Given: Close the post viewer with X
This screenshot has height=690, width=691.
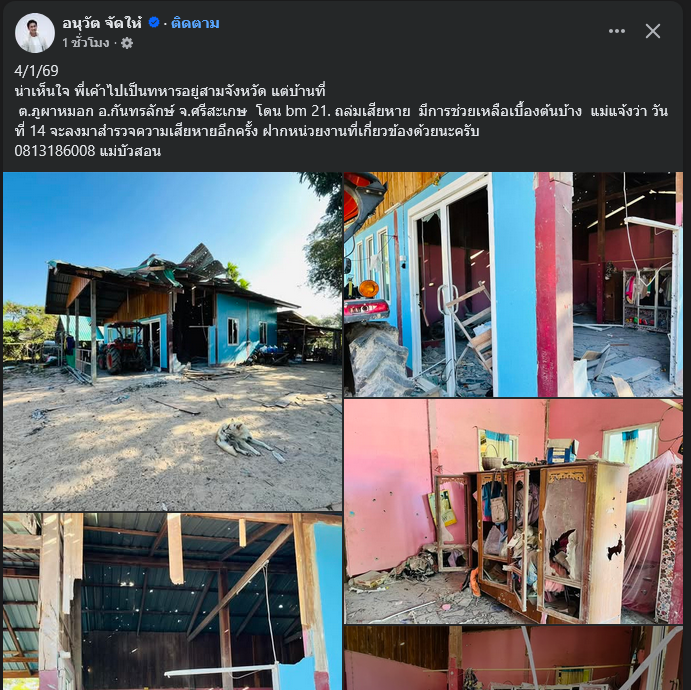Looking at the screenshot, I should (x=653, y=31).
